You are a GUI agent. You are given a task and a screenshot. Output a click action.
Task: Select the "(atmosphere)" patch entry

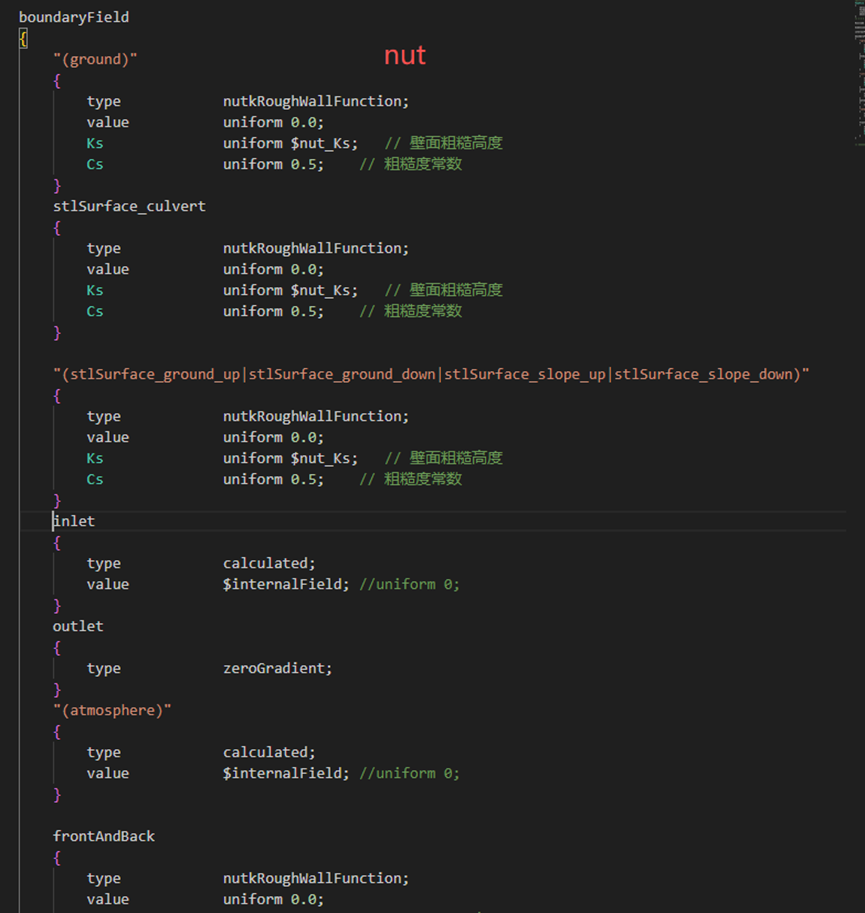click(x=113, y=709)
